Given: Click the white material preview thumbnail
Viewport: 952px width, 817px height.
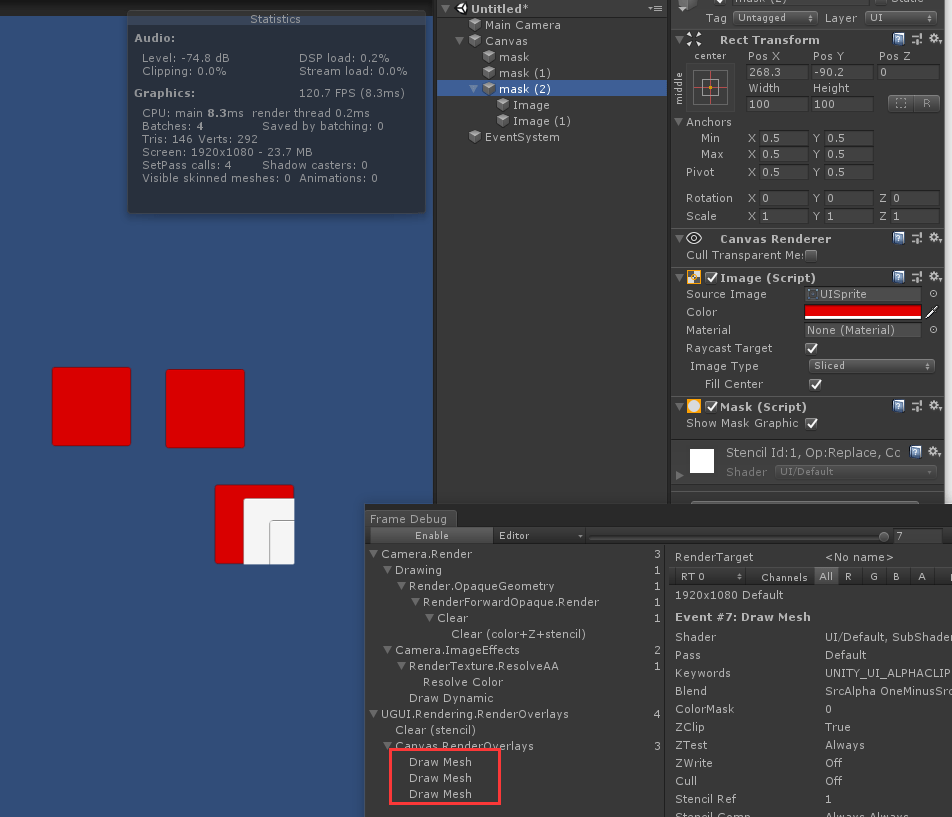Looking at the screenshot, I should click(702, 461).
